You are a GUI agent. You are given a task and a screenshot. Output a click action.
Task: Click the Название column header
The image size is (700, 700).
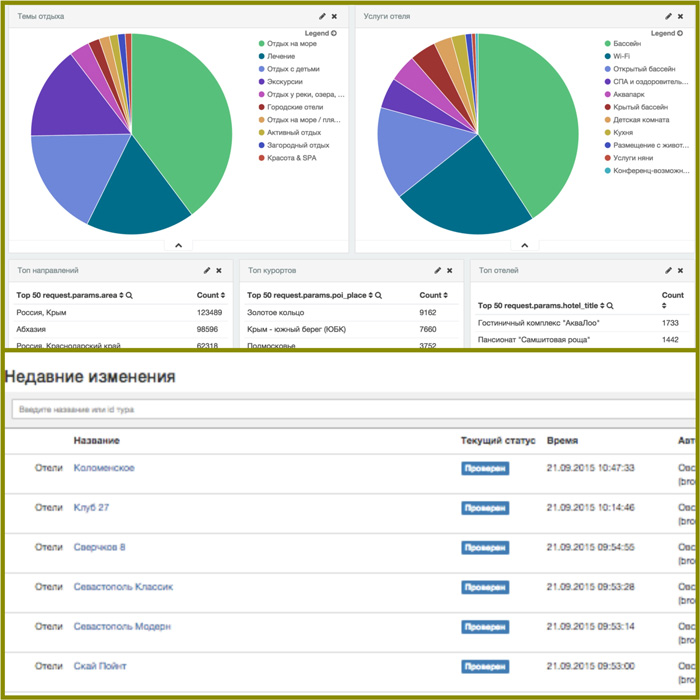(x=97, y=441)
